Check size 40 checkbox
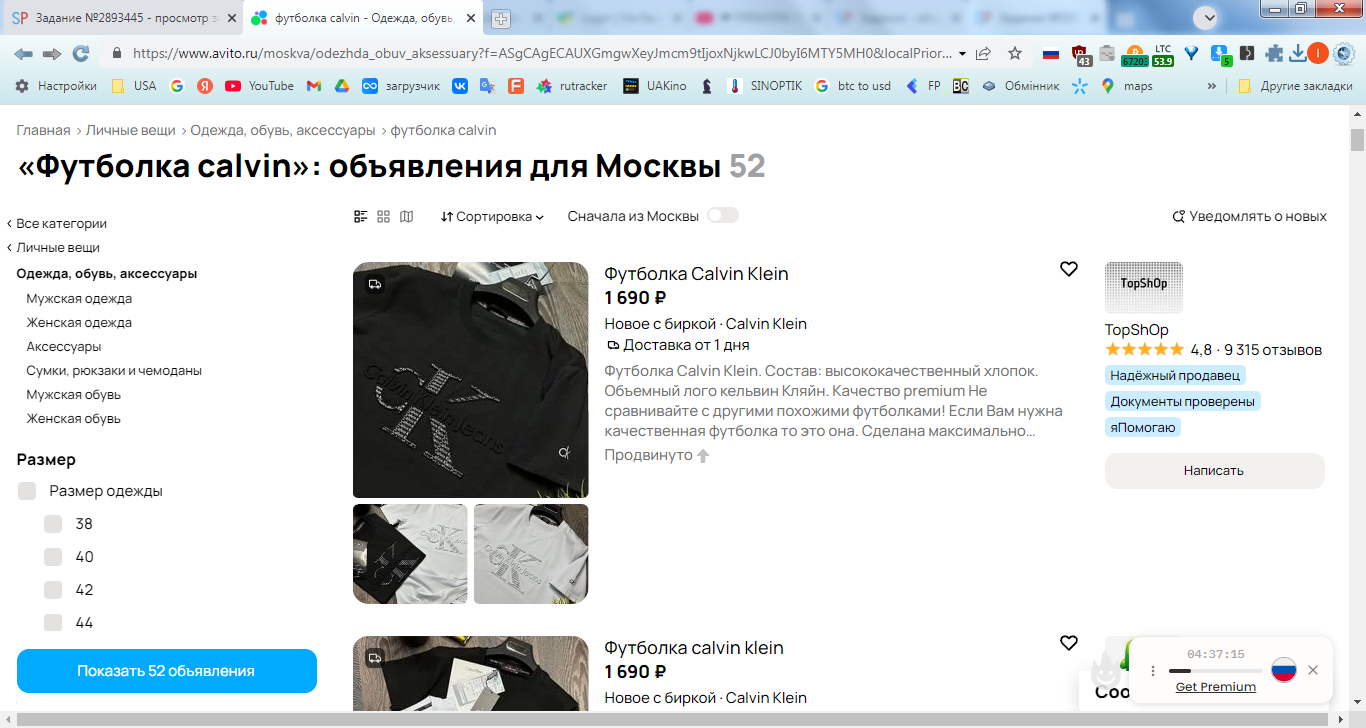The image size is (1366, 728). pyautogui.click(x=53, y=557)
